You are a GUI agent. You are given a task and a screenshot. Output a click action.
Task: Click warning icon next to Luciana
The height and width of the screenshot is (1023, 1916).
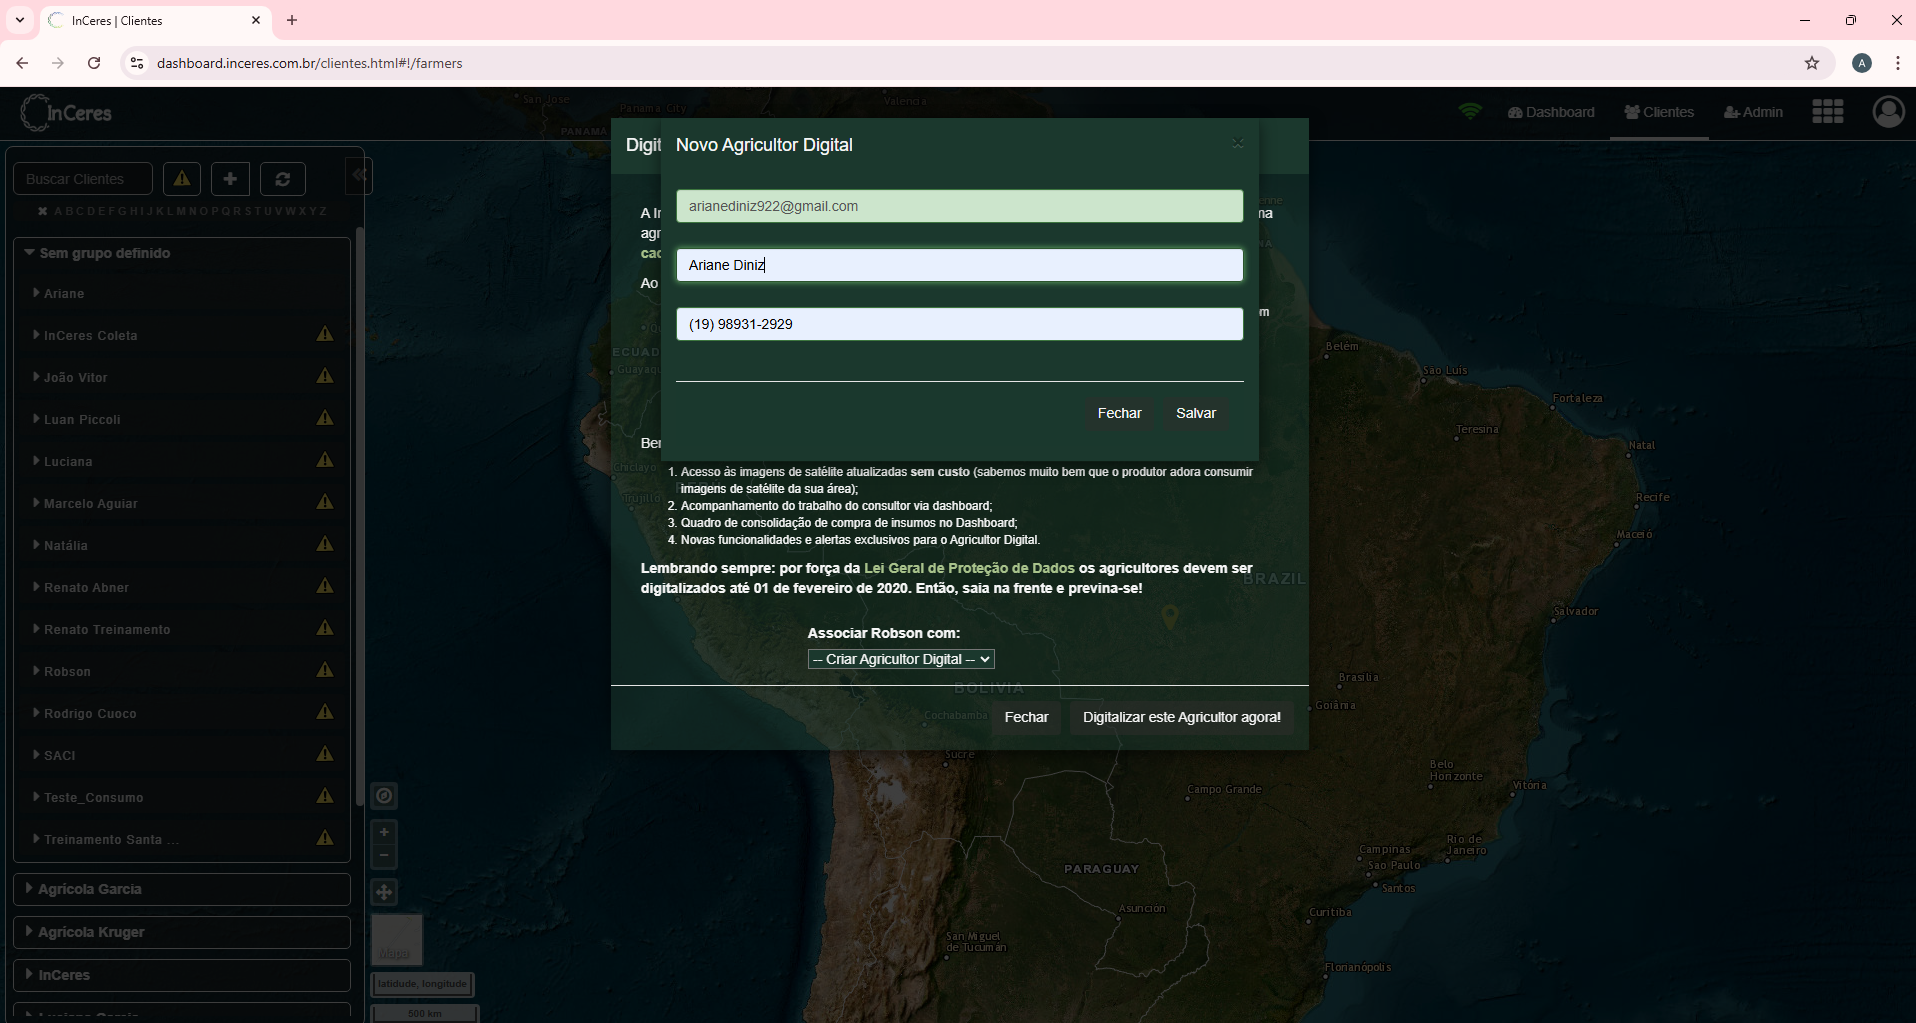[325, 460]
